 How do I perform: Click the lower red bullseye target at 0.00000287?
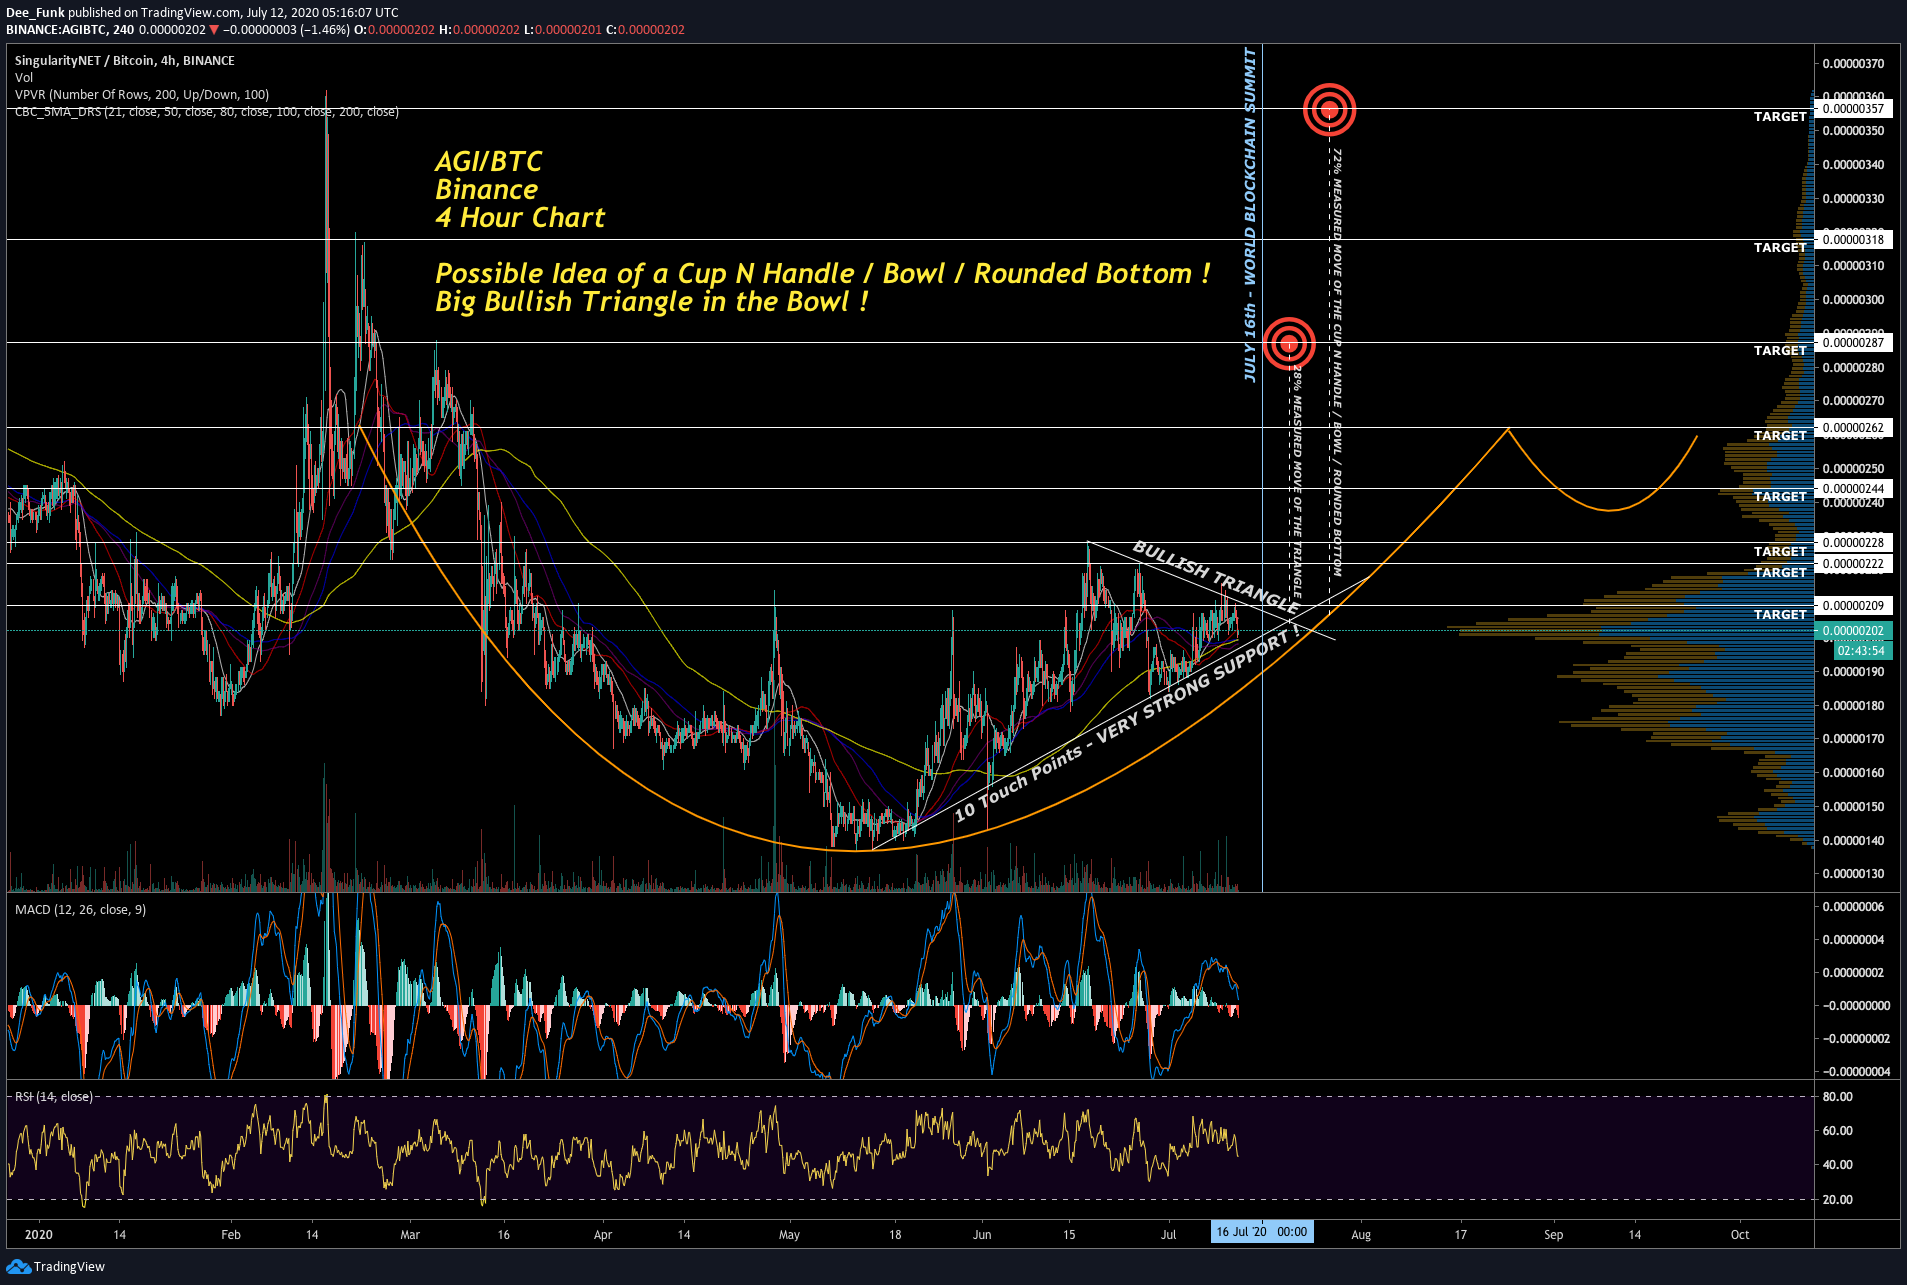coord(1289,343)
